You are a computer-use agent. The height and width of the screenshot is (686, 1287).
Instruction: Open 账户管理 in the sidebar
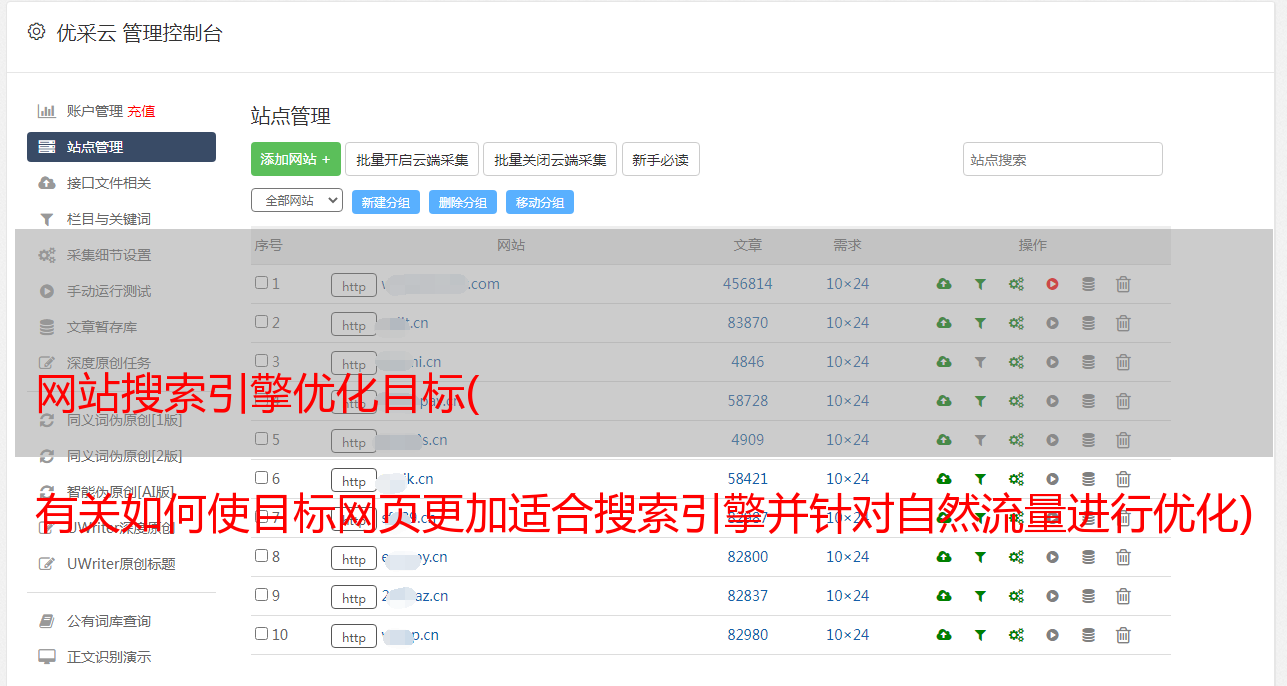click(94, 111)
